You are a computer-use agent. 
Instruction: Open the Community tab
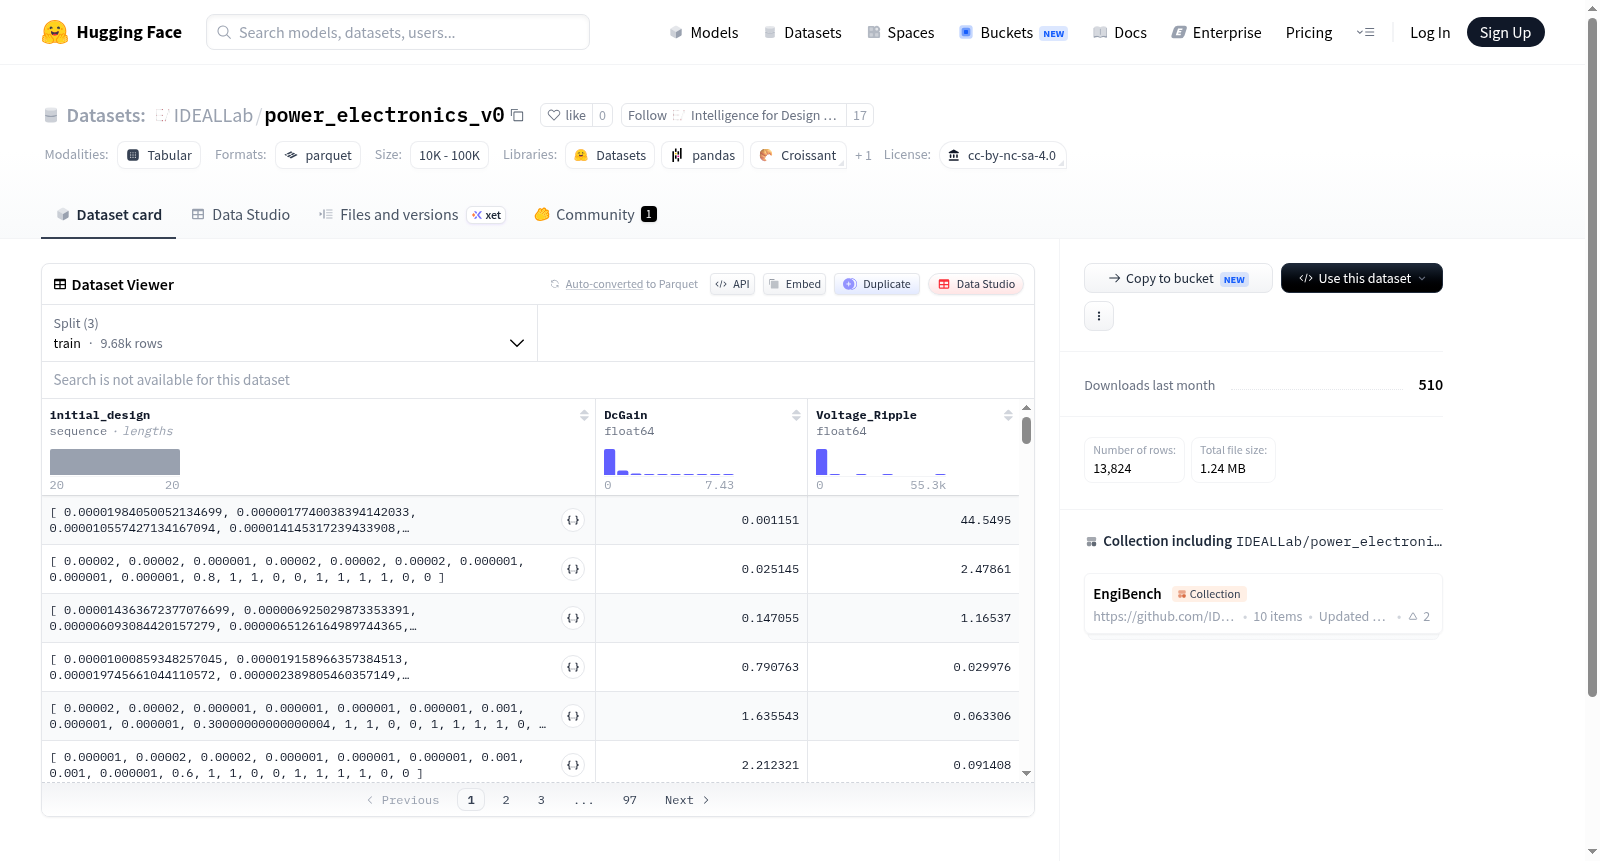595,215
